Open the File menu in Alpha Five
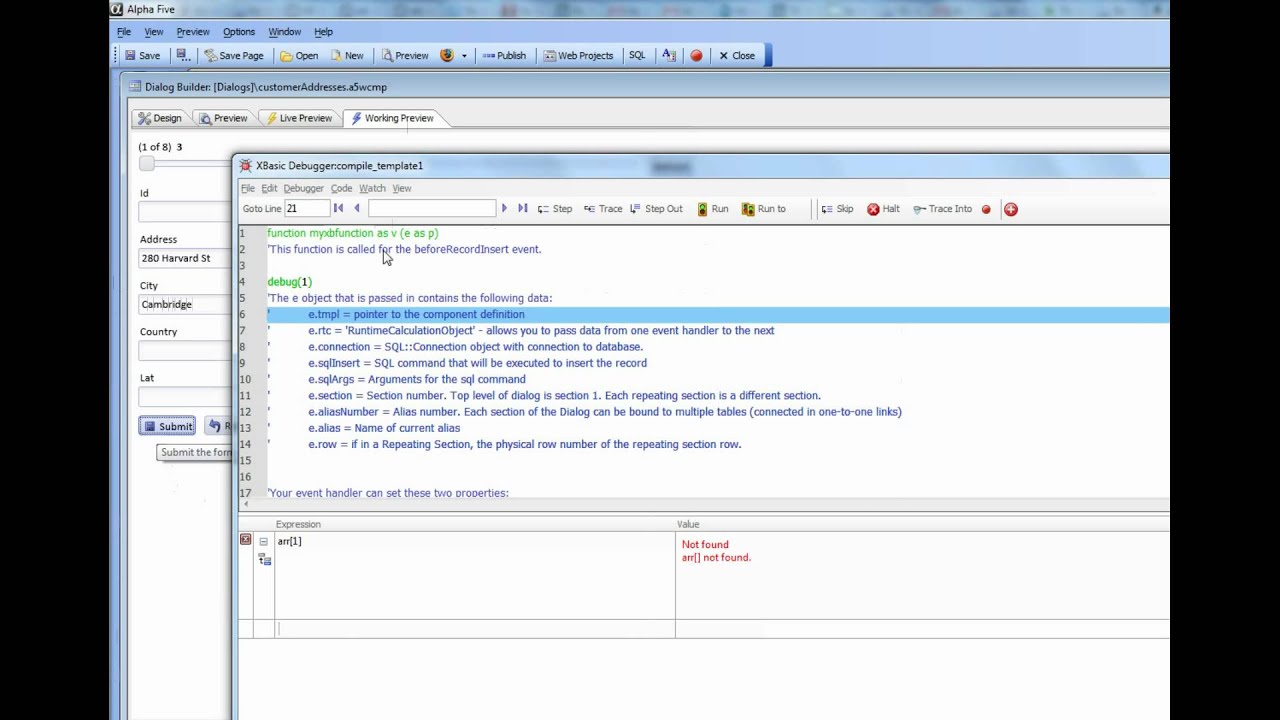 [124, 32]
